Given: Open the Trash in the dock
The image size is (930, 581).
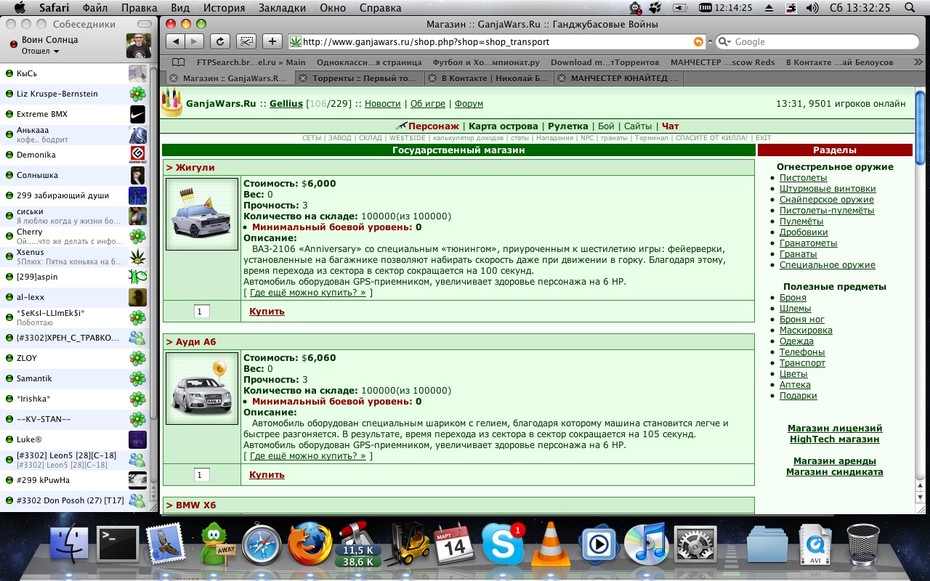Looking at the screenshot, I should point(863,544).
